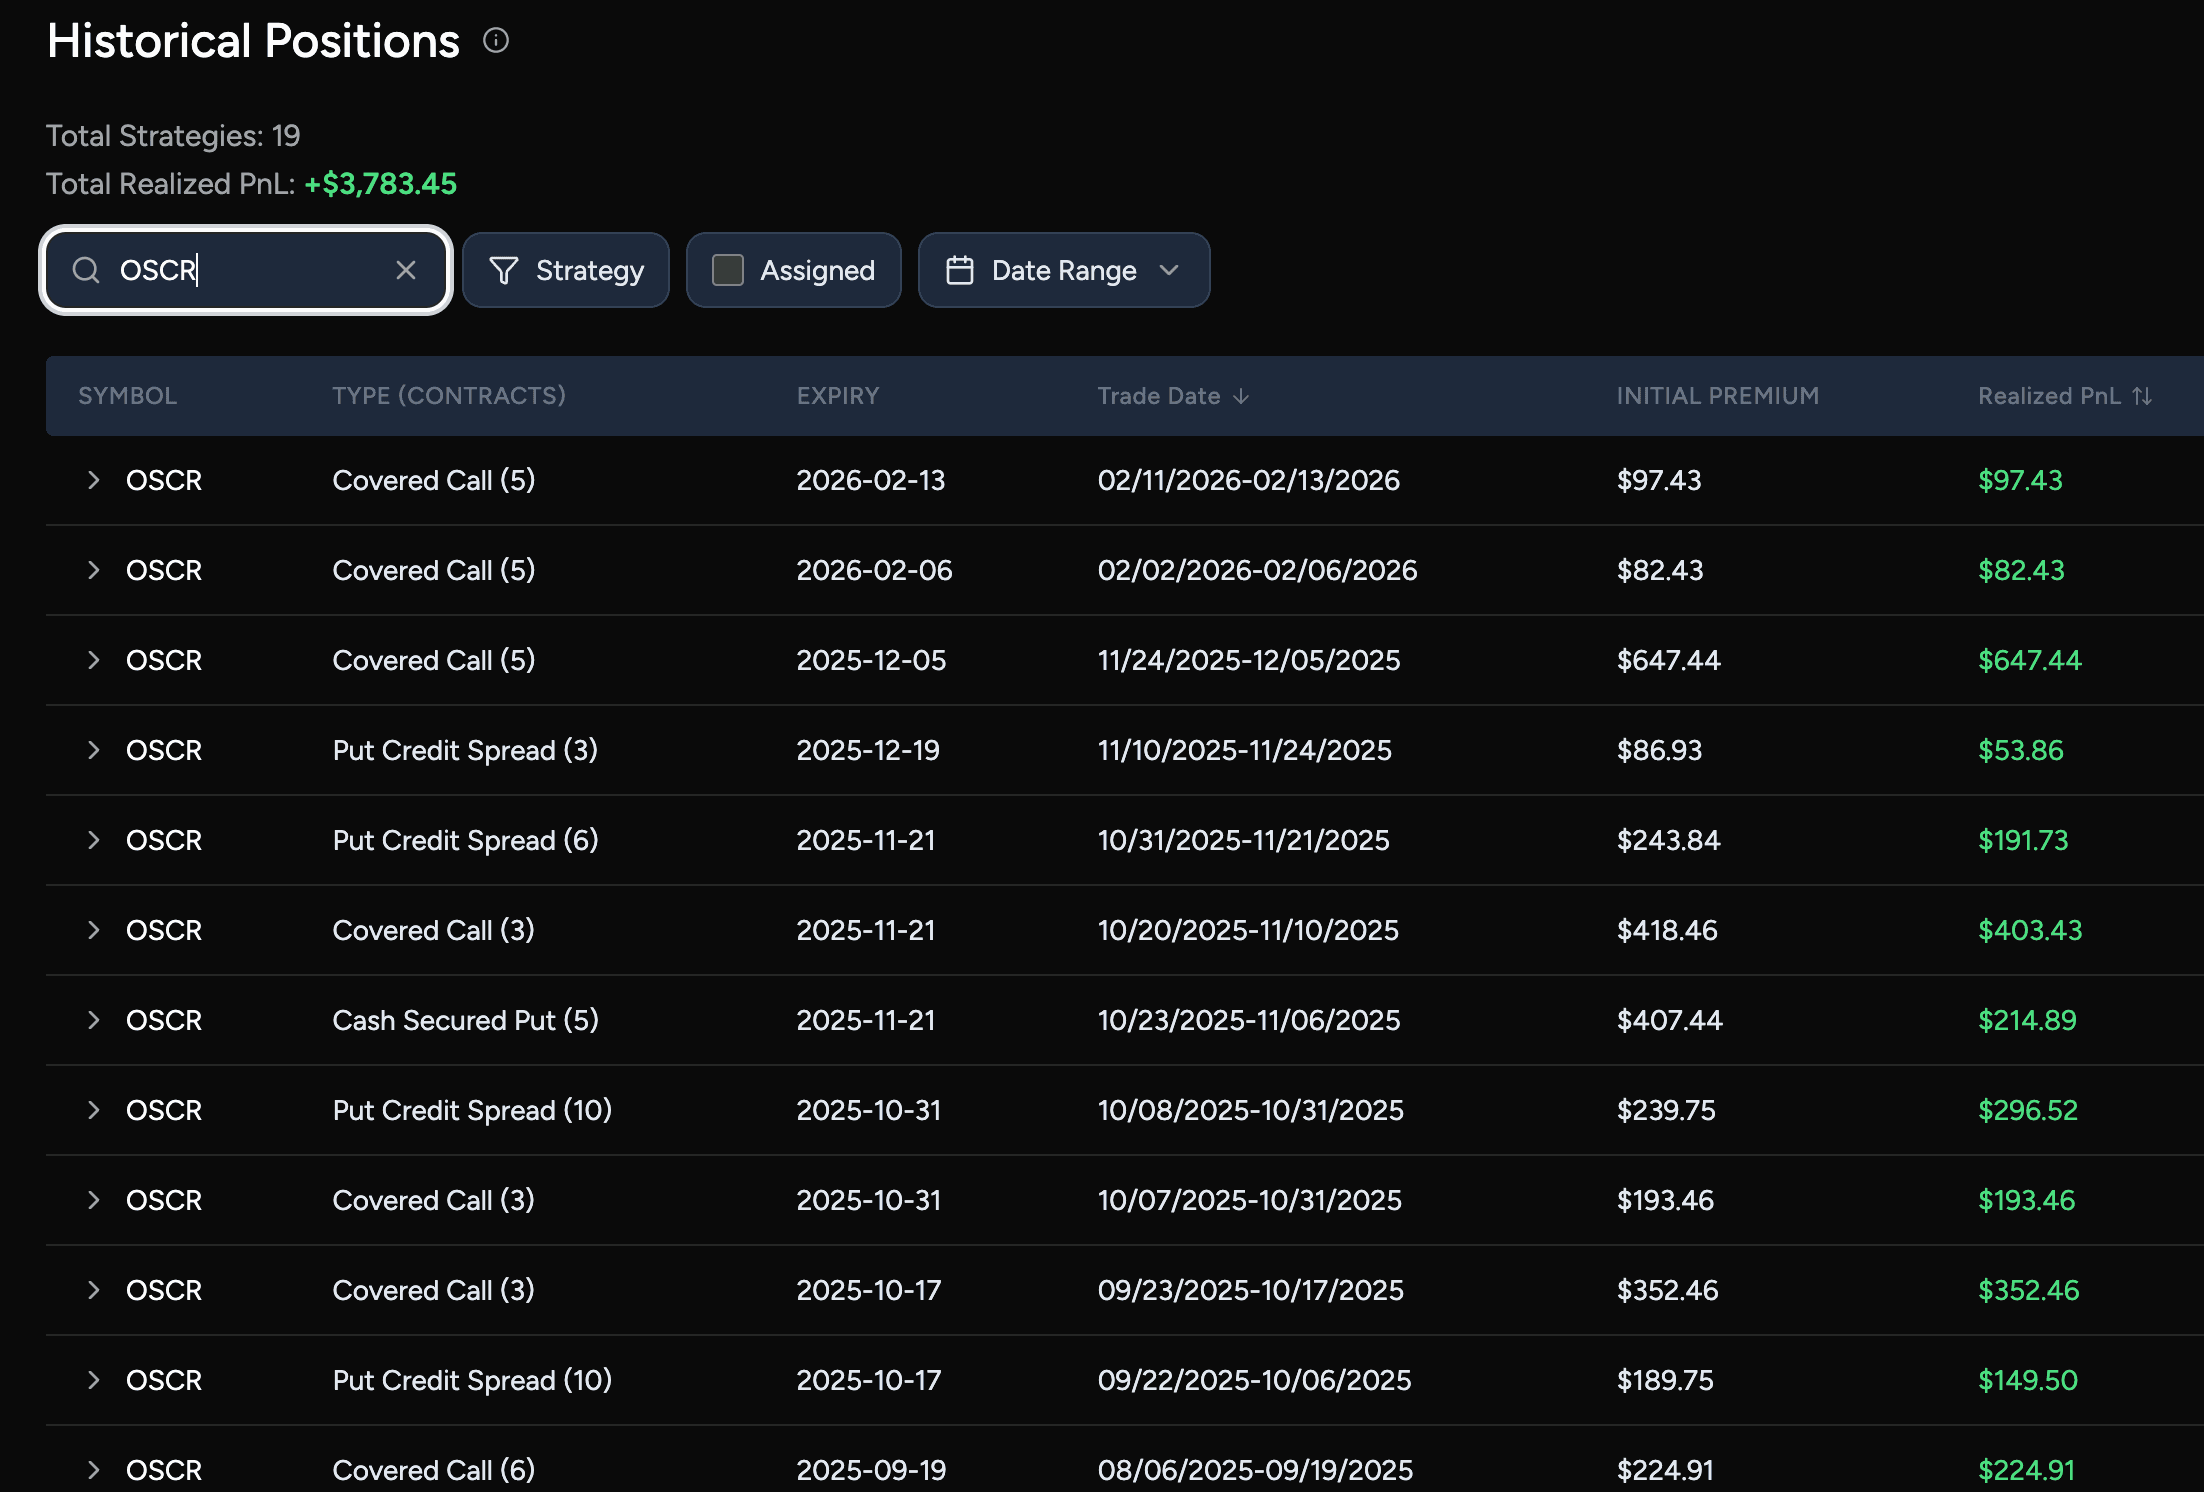Sort by the EXPIRY column header
This screenshot has width=2204, height=1492.
tap(837, 396)
